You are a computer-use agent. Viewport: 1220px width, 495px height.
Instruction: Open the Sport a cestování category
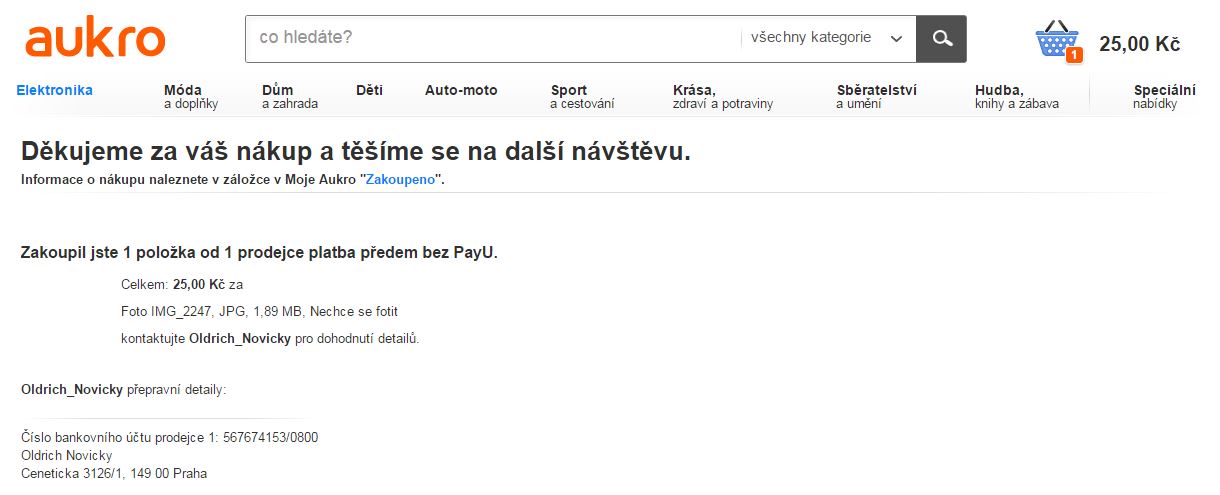point(582,96)
